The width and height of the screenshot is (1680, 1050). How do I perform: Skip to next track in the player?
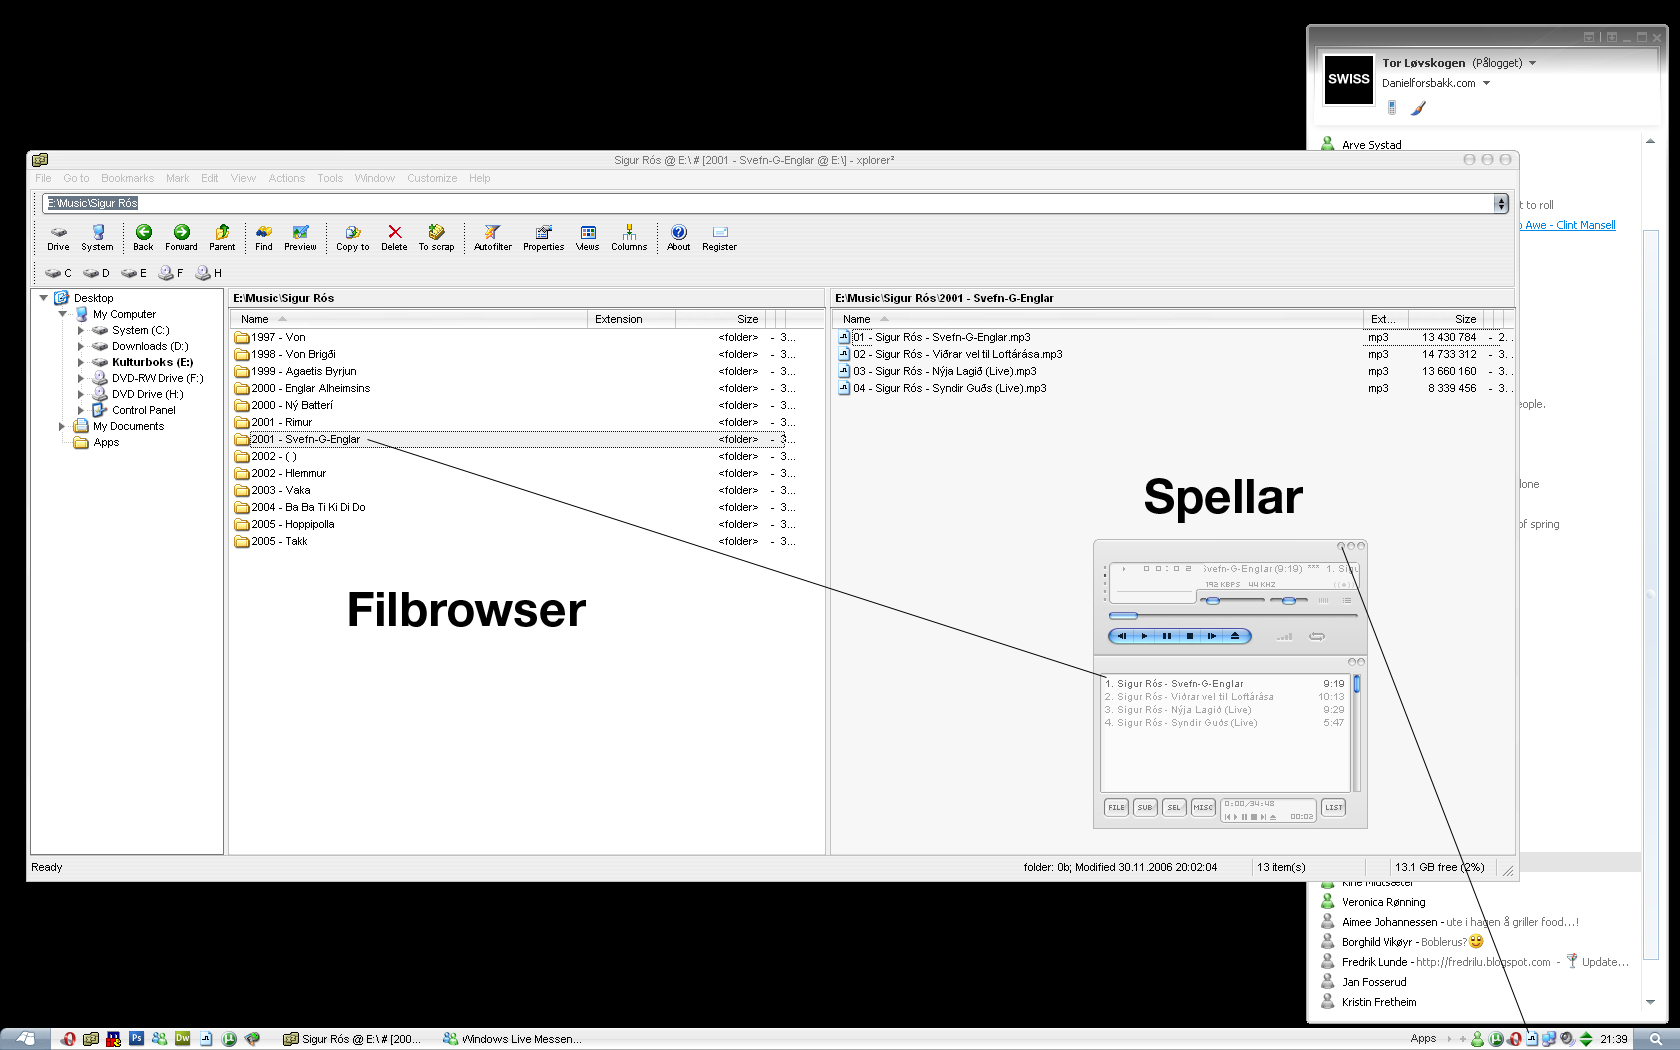[1211, 636]
